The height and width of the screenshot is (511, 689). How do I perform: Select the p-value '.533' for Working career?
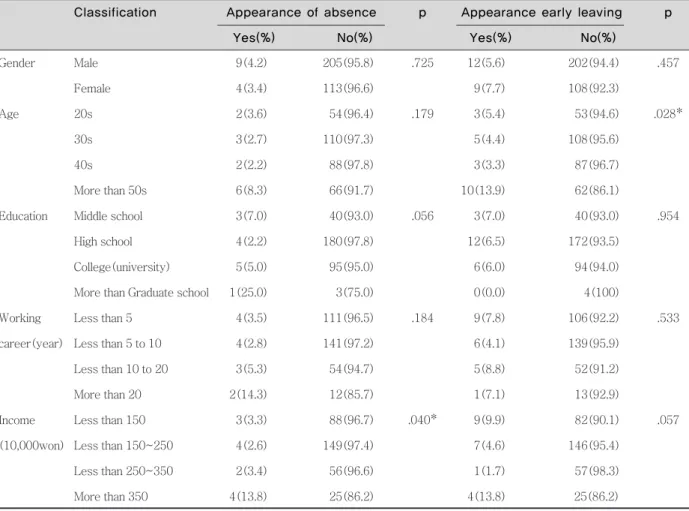coord(668,318)
